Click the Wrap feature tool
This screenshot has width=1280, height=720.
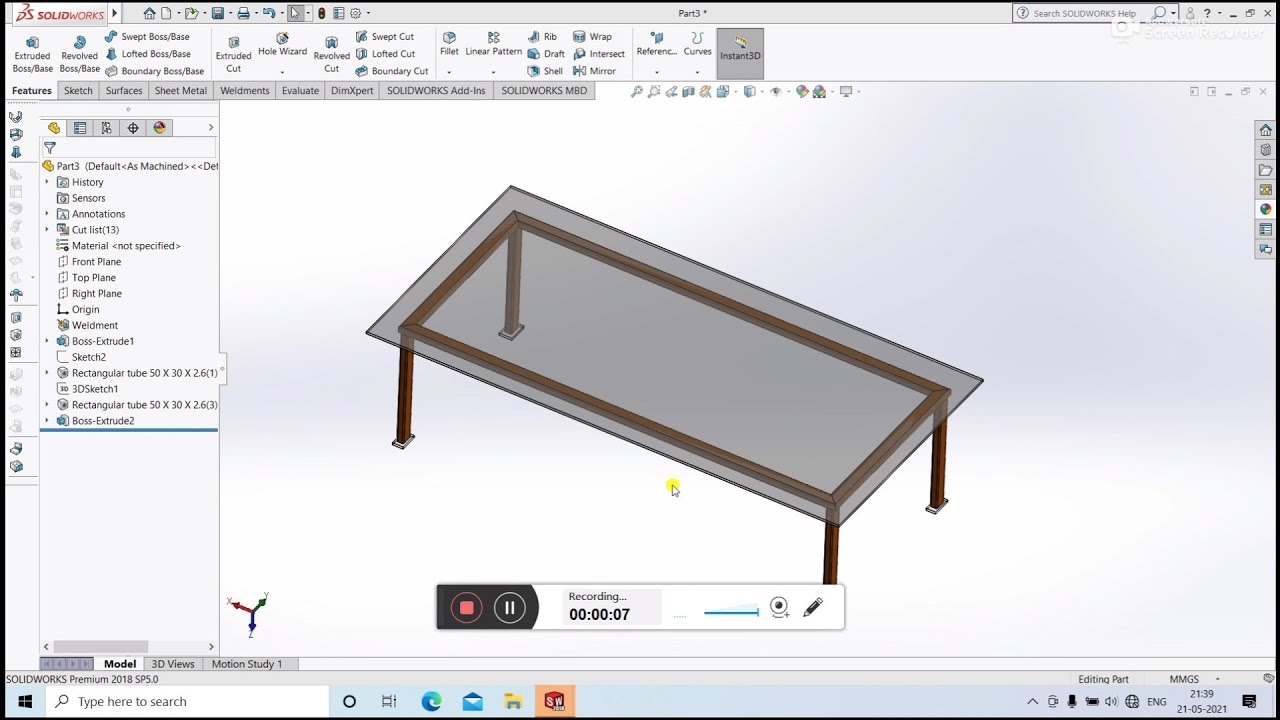click(592, 37)
